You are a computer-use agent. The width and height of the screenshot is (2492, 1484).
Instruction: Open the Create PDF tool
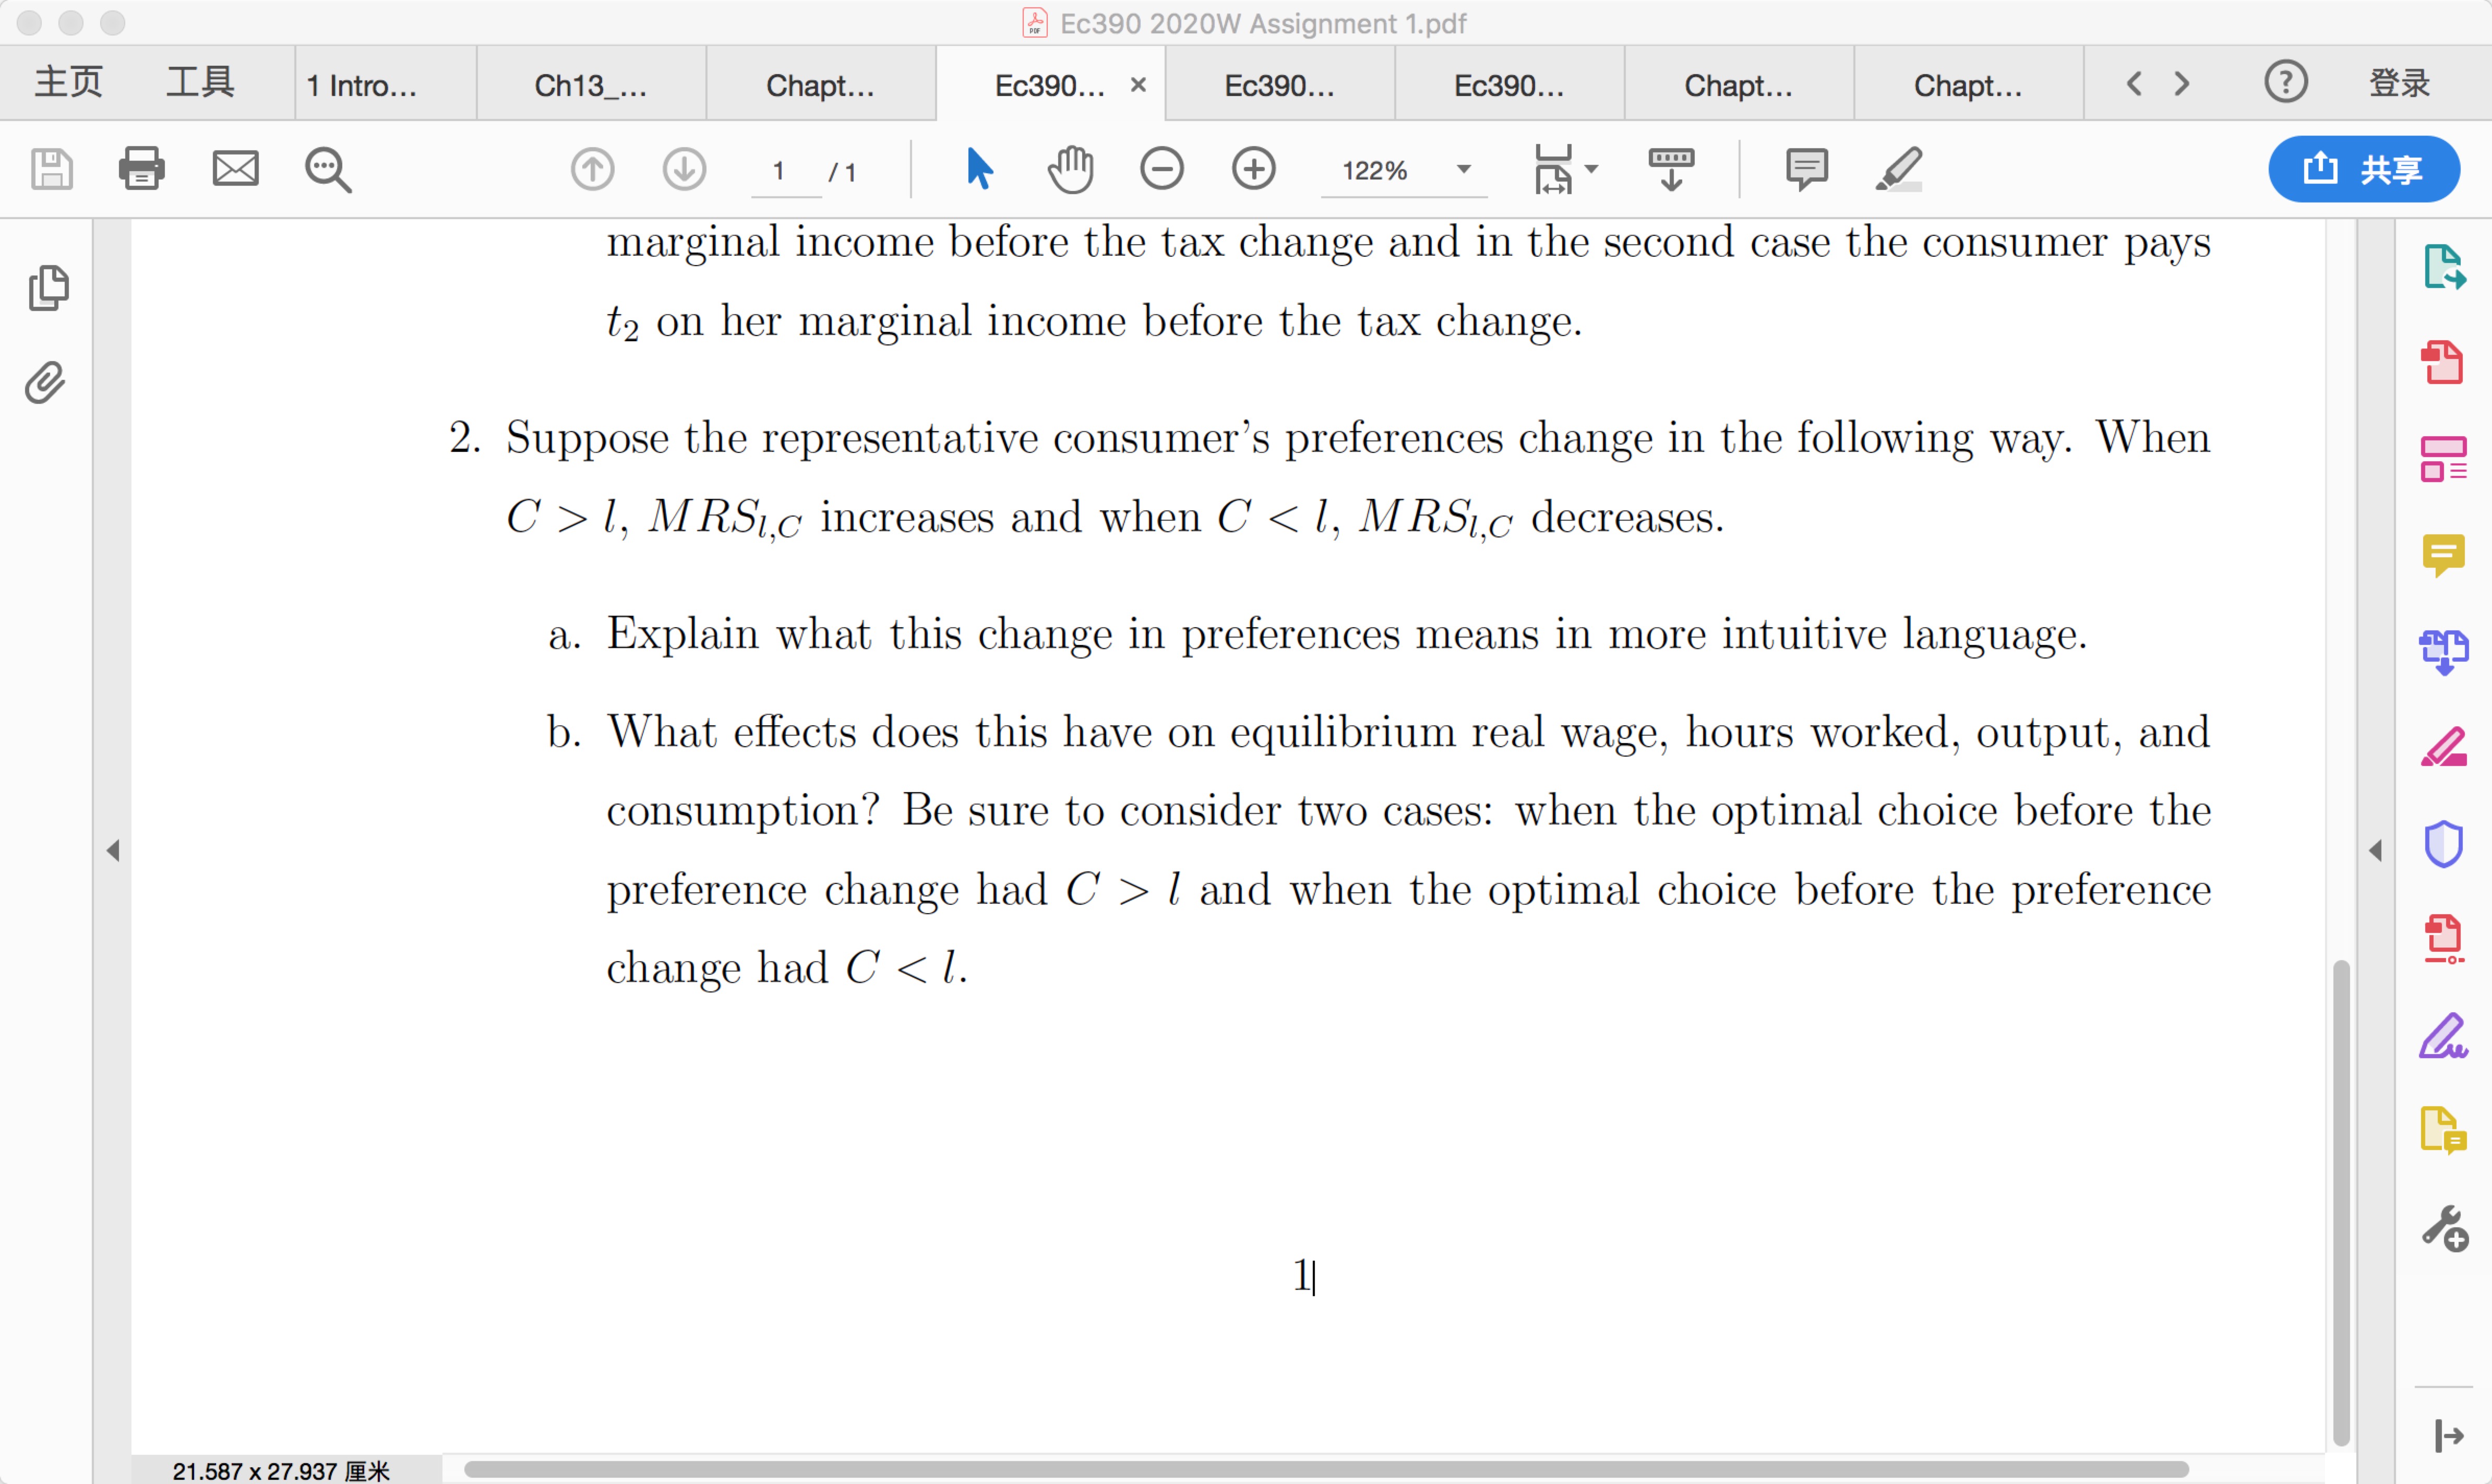2444,362
